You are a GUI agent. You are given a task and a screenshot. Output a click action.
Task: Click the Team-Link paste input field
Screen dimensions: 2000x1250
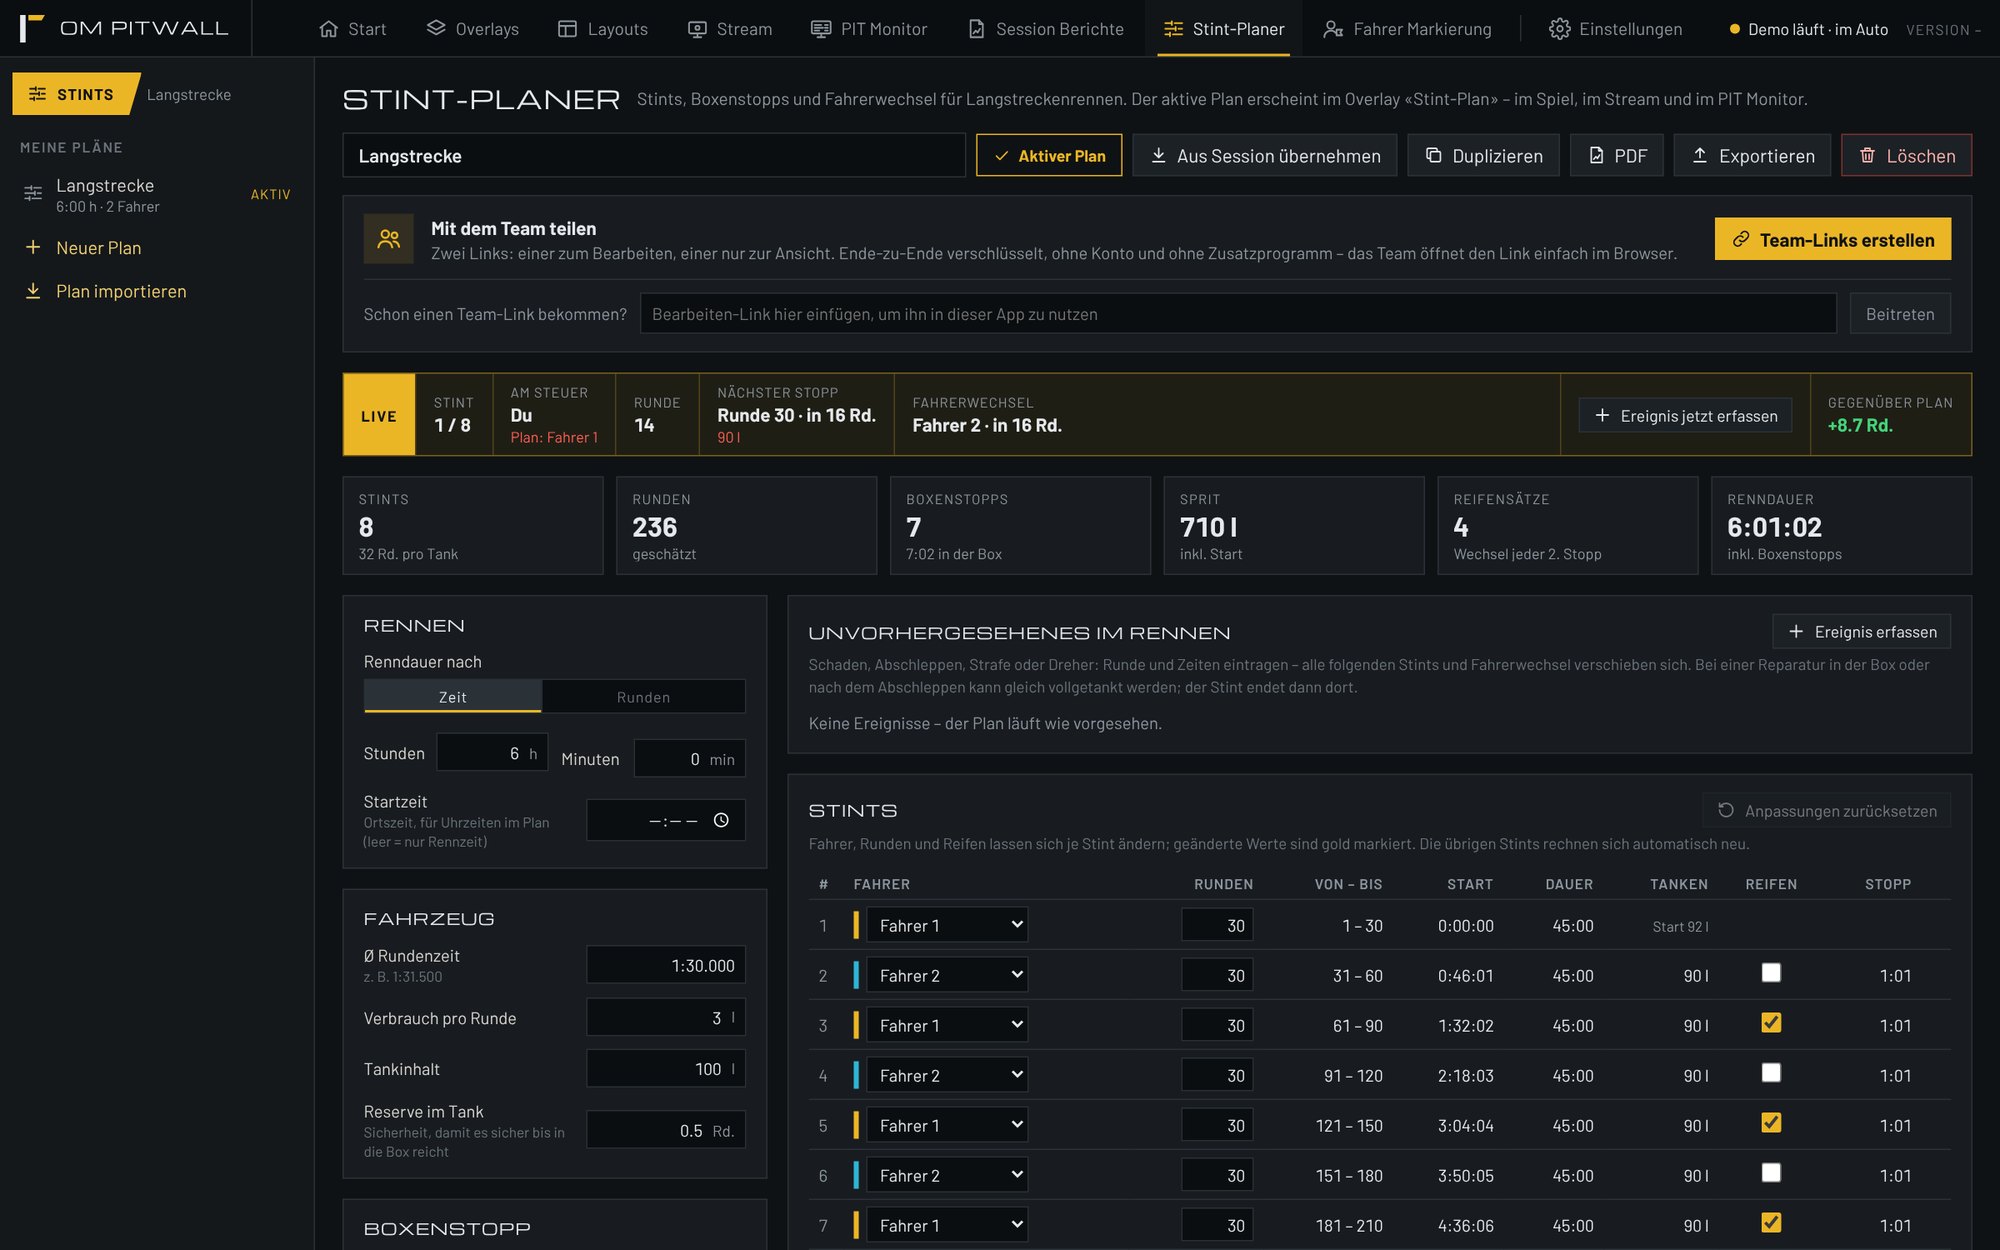coord(1238,313)
